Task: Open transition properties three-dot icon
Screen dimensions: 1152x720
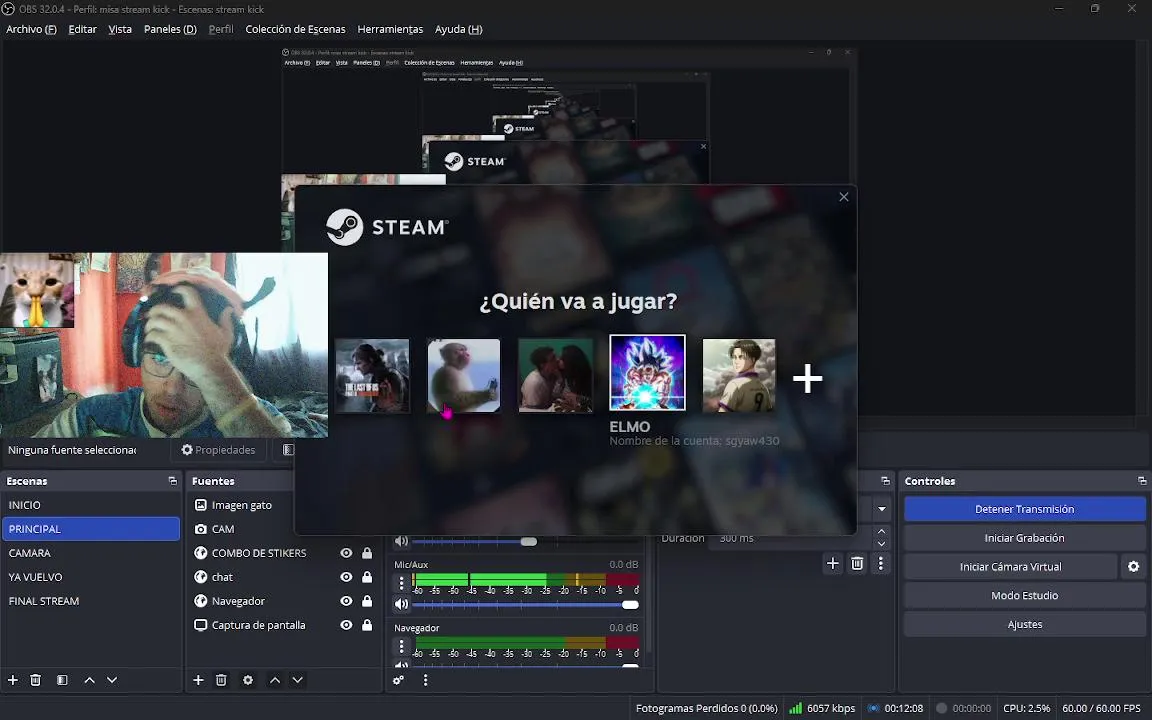Action: click(x=881, y=564)
